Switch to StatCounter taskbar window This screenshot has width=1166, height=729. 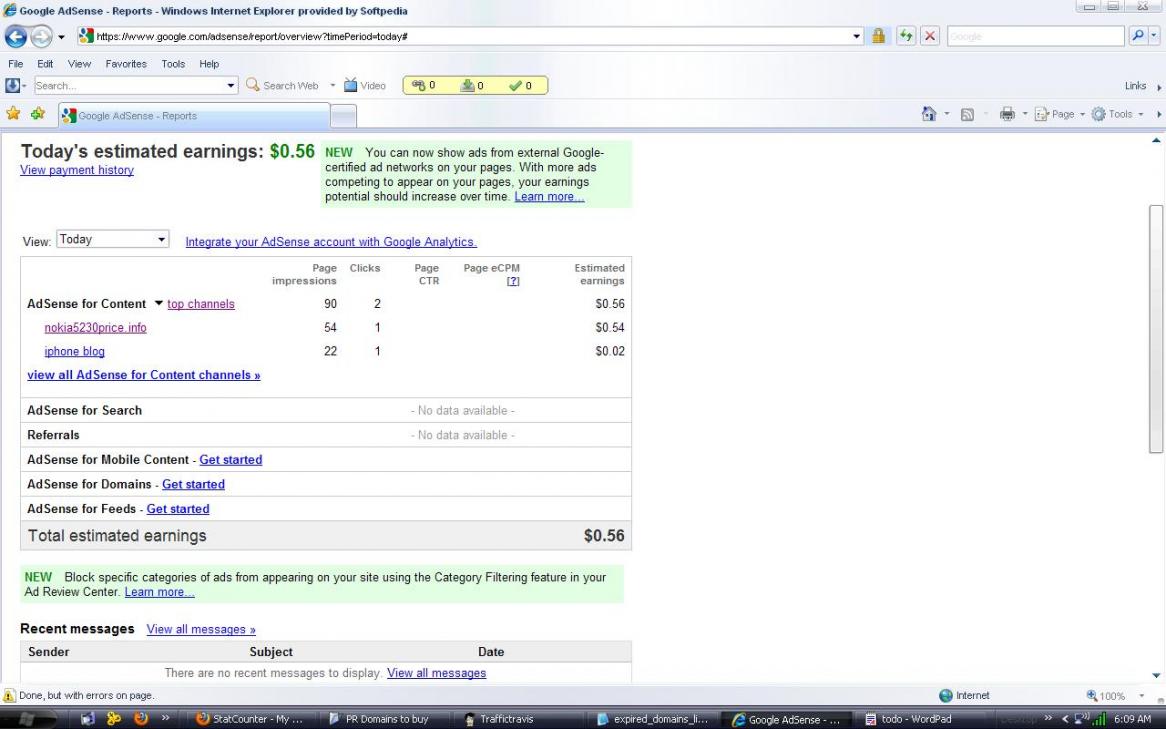point(249,719)
